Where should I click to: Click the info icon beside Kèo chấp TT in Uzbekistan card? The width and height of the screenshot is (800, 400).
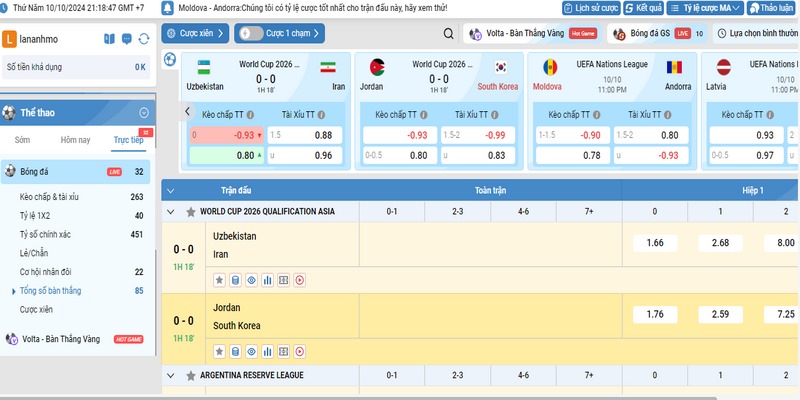(x=251, y=115)
